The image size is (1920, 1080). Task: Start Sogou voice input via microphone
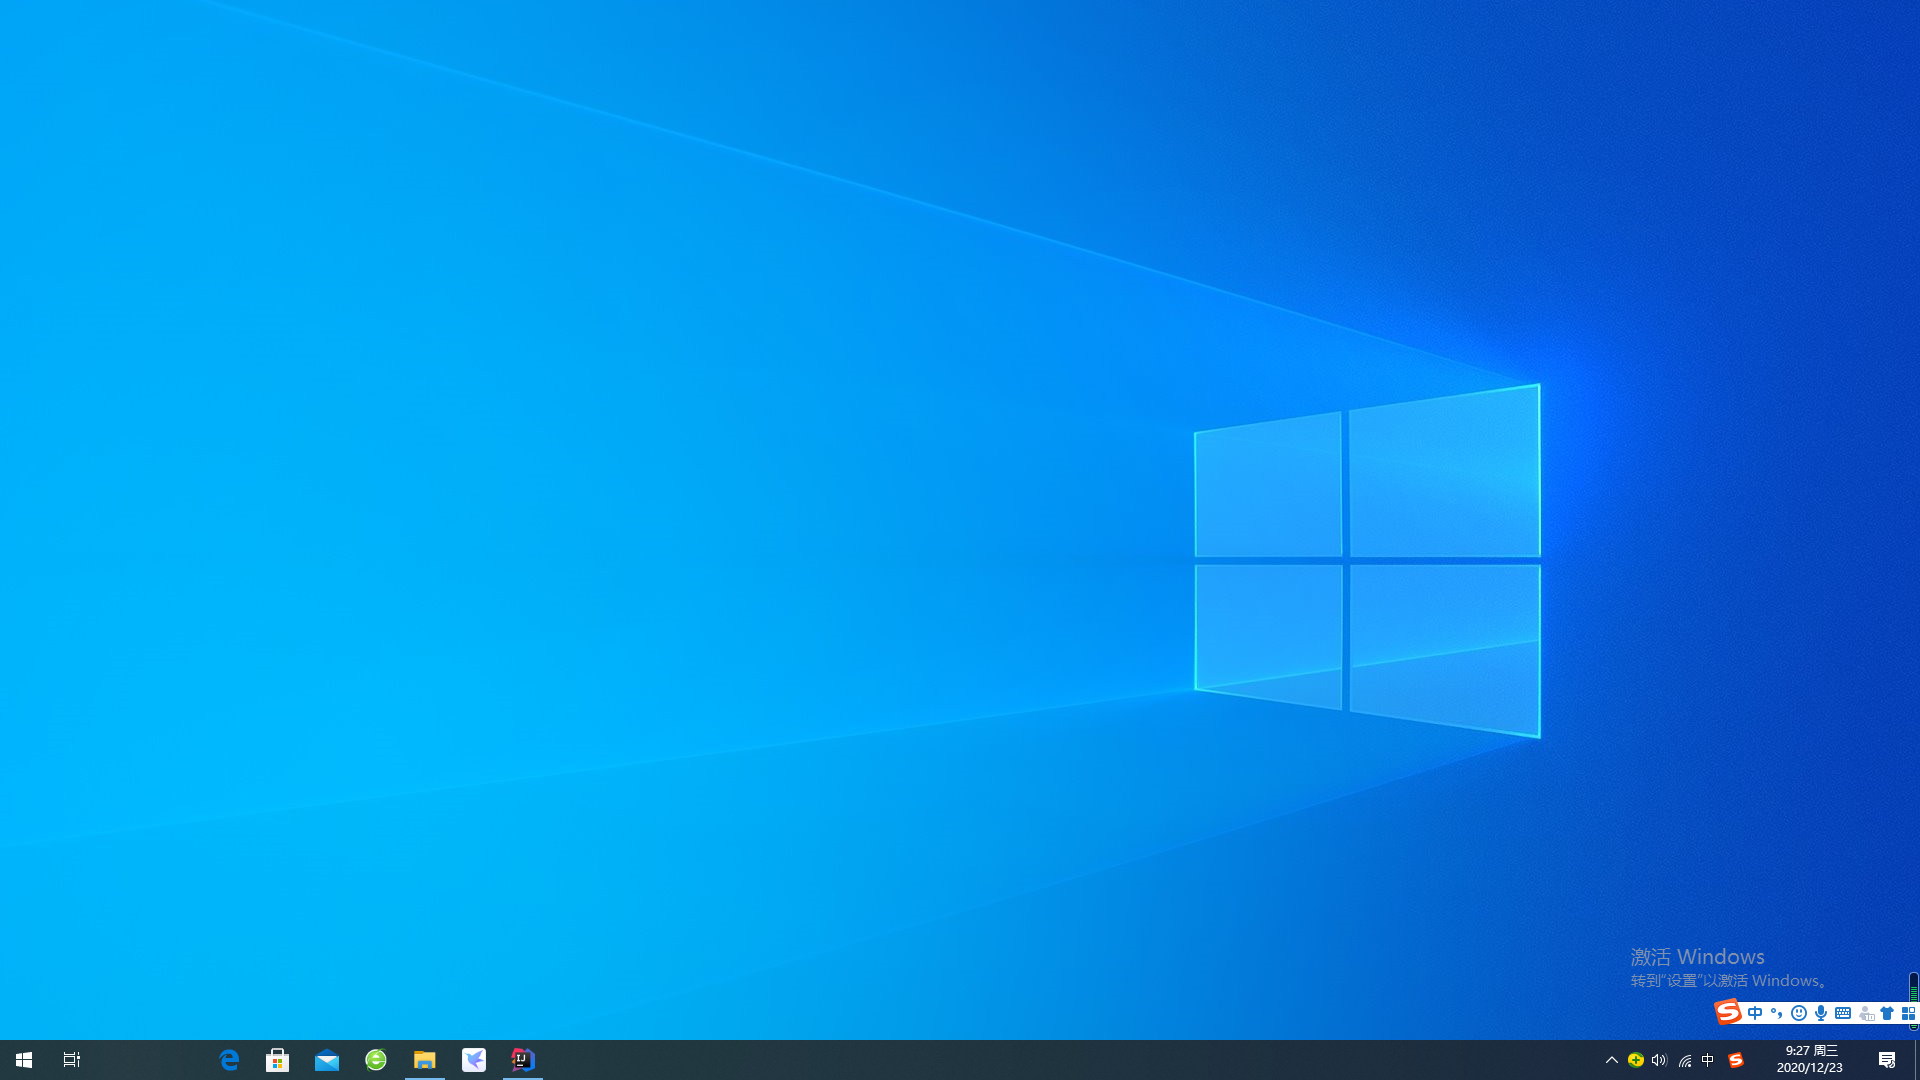[1821, 1013]
